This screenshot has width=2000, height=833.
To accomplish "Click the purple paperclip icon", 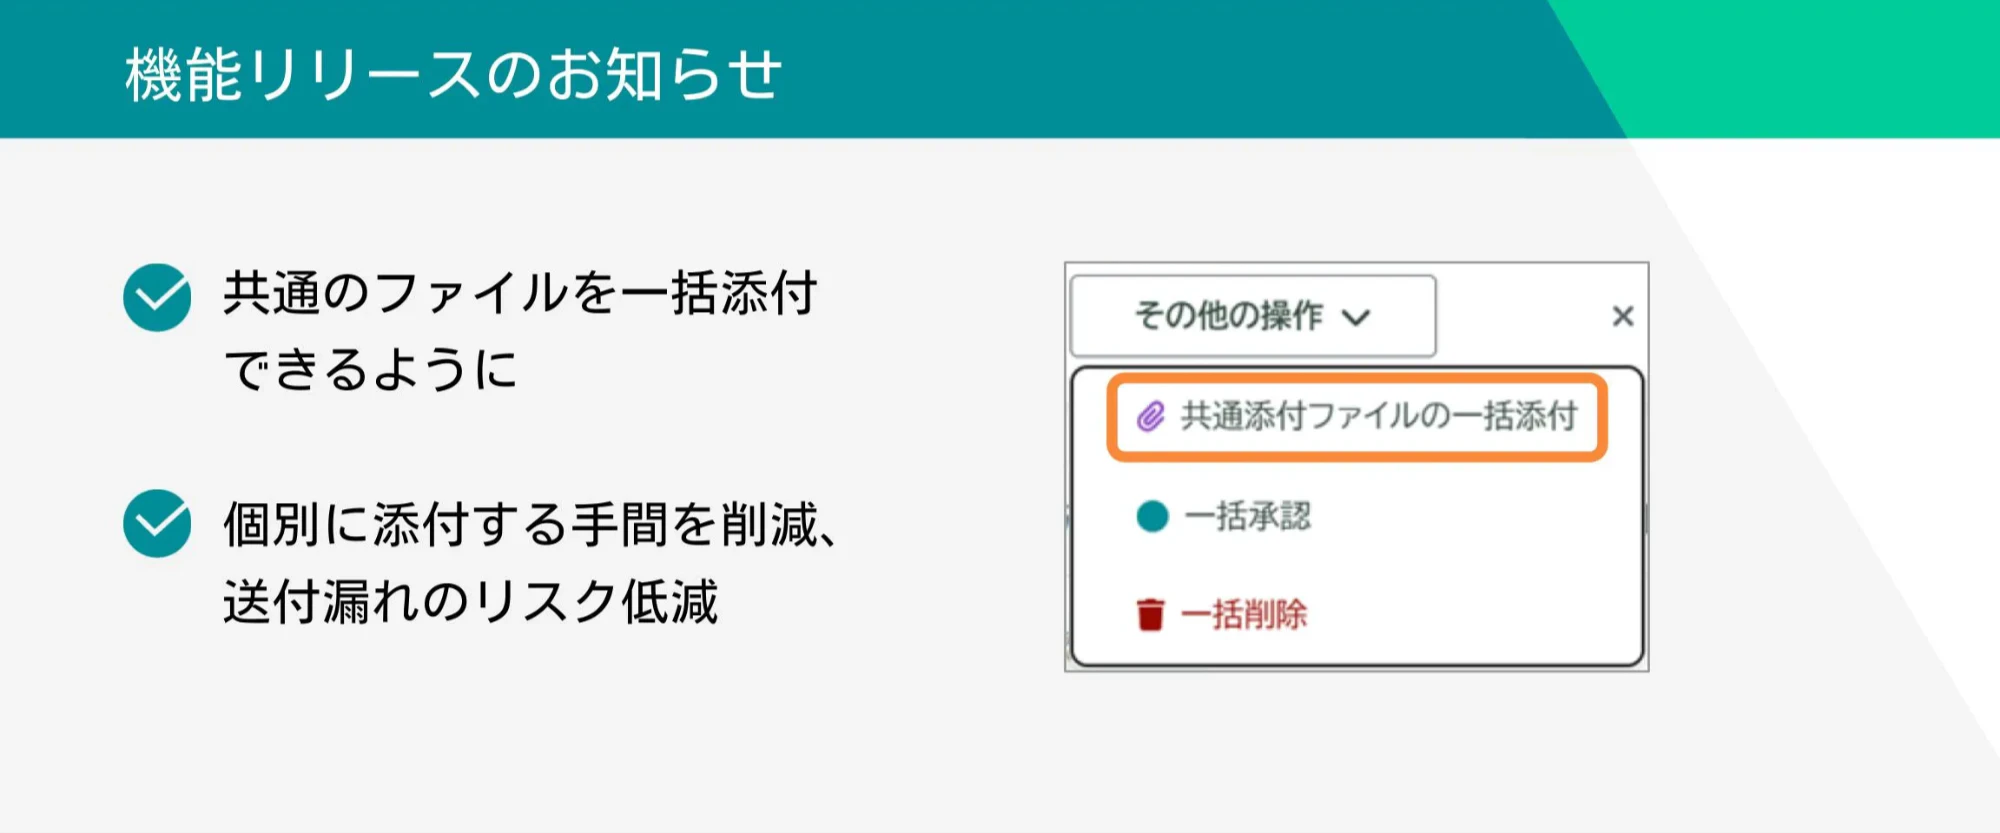I will pyautogui.click(x=1151, y=416).
